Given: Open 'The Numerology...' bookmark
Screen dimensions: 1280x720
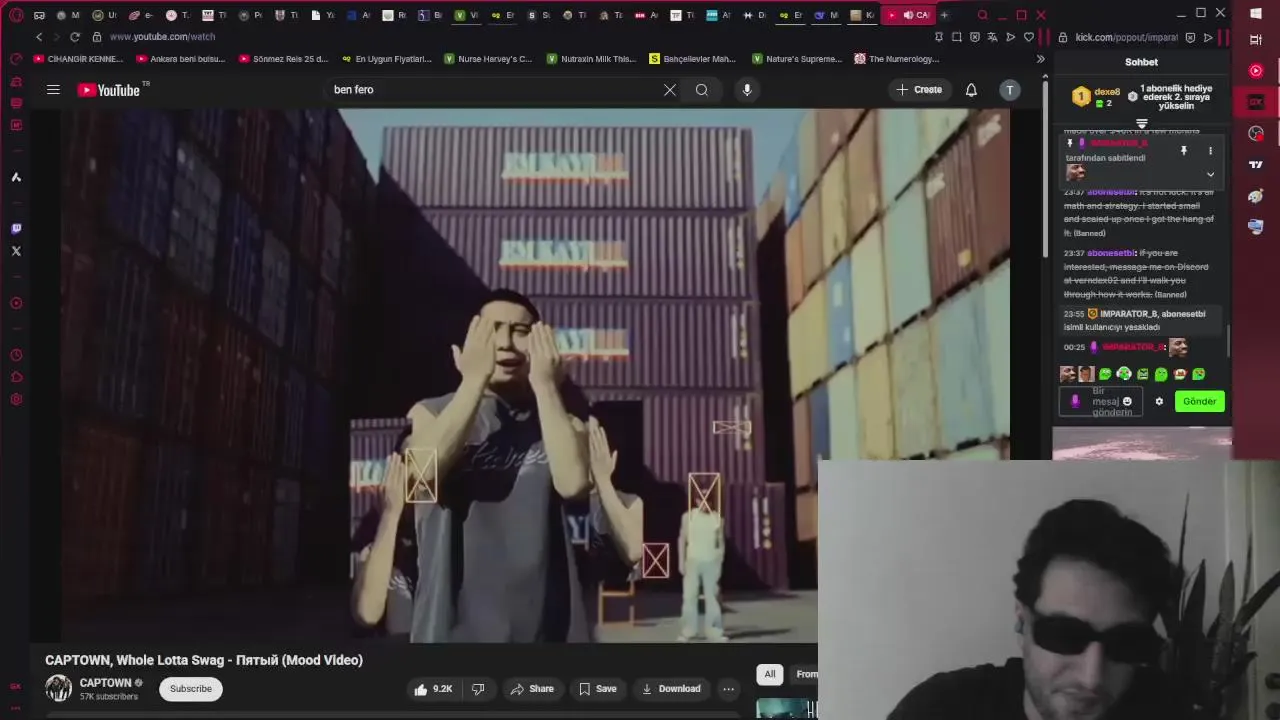Looking at the screenshot, I should [897, 59].
